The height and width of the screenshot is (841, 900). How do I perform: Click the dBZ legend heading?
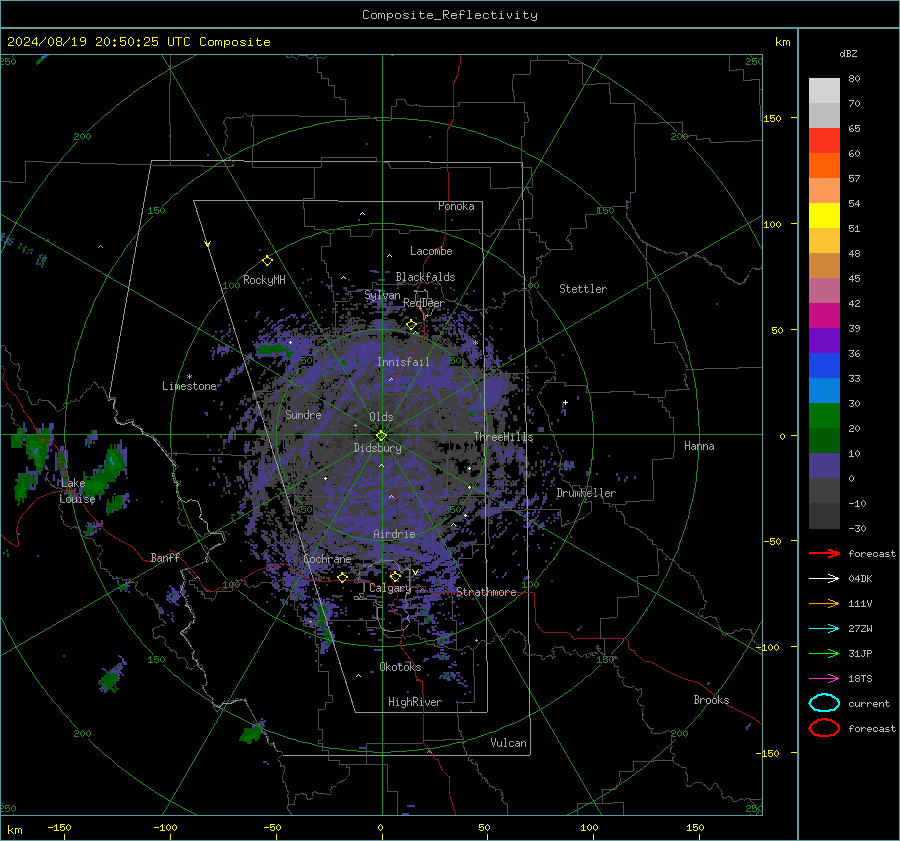coord(848,54)
